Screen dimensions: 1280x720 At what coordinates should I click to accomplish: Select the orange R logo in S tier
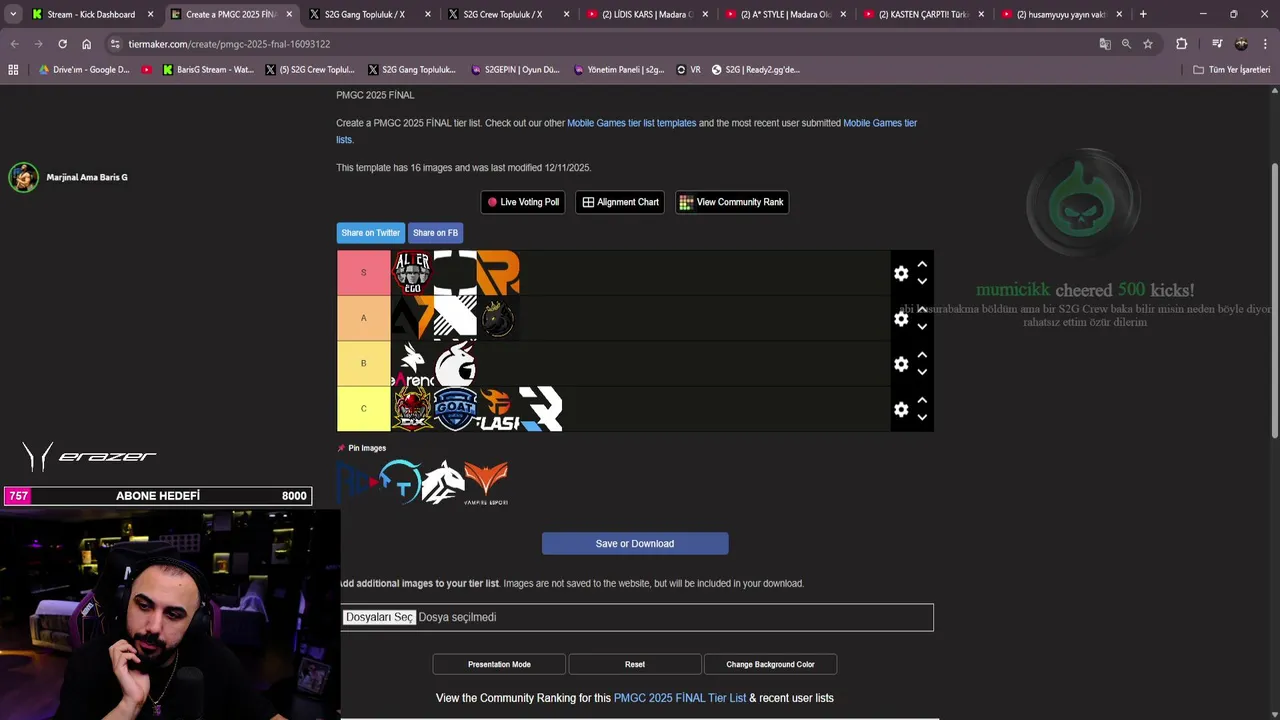[x=498, y=272]
